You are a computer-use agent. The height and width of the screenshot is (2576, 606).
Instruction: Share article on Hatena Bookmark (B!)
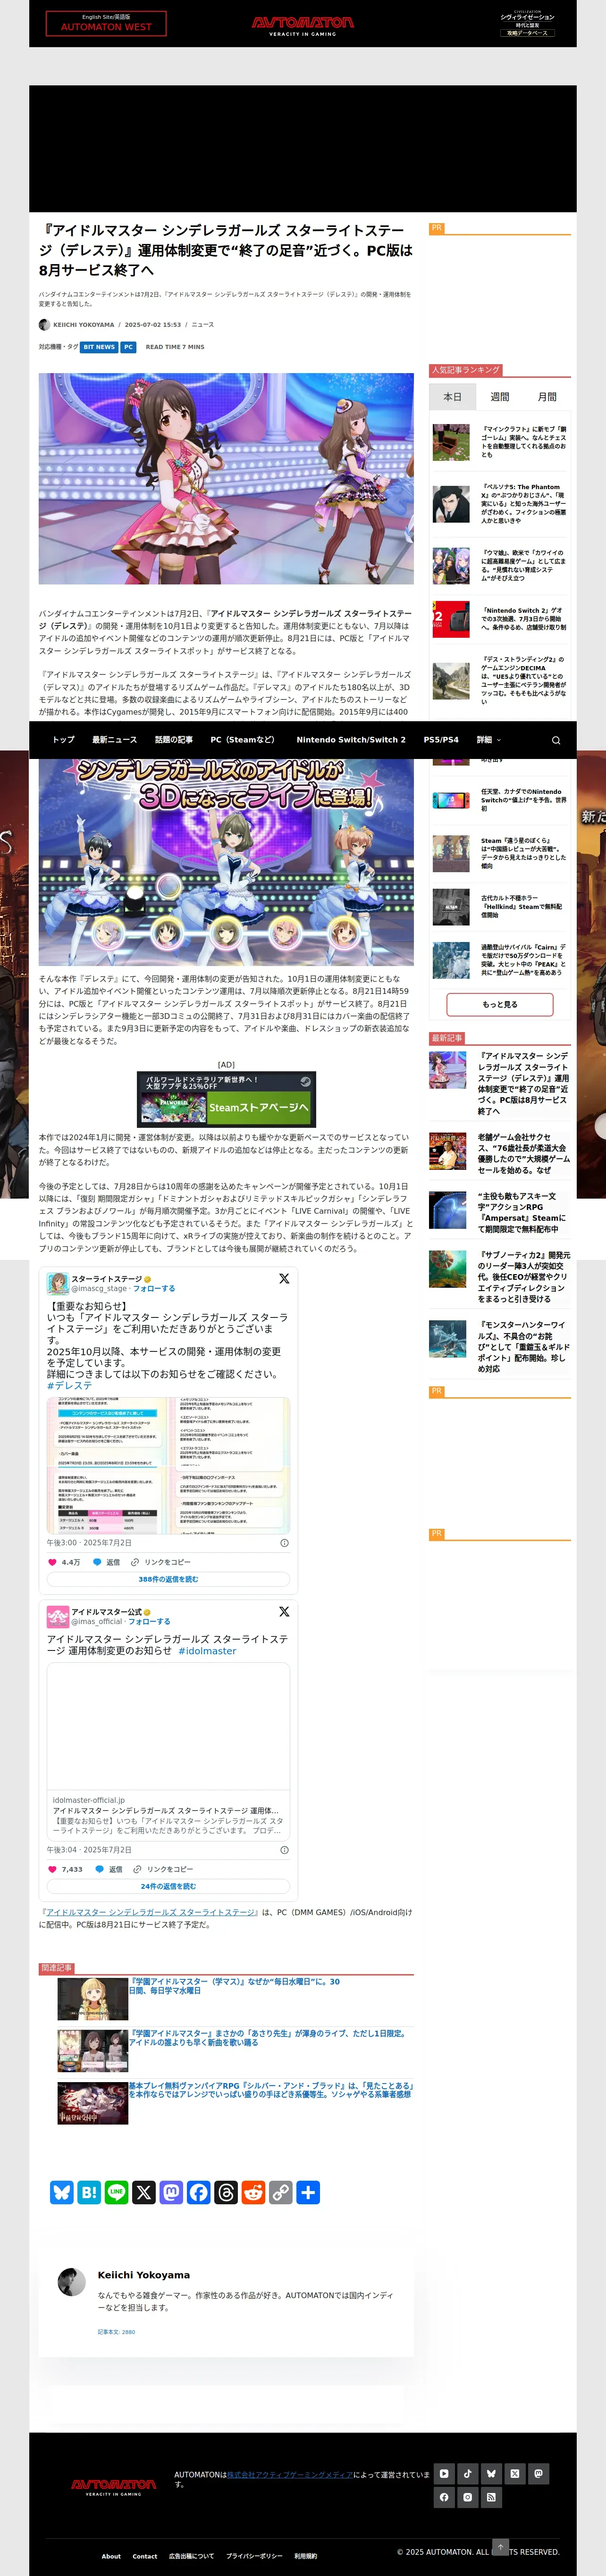click(x=89, y=2192)
